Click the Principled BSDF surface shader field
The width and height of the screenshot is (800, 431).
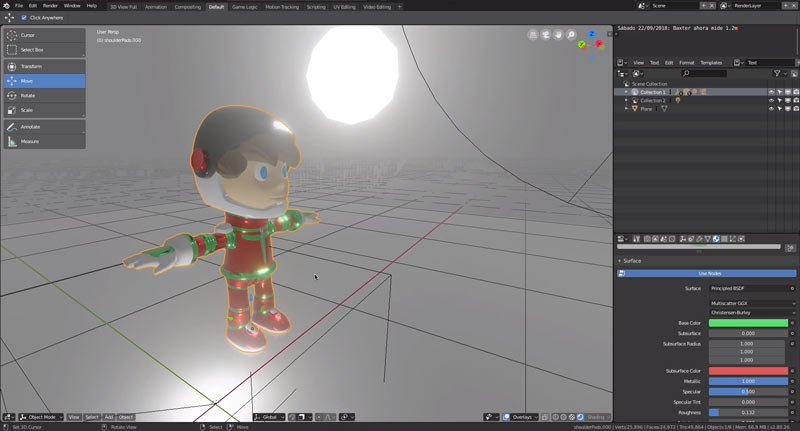pyautogui.click(x=748, y=289)
